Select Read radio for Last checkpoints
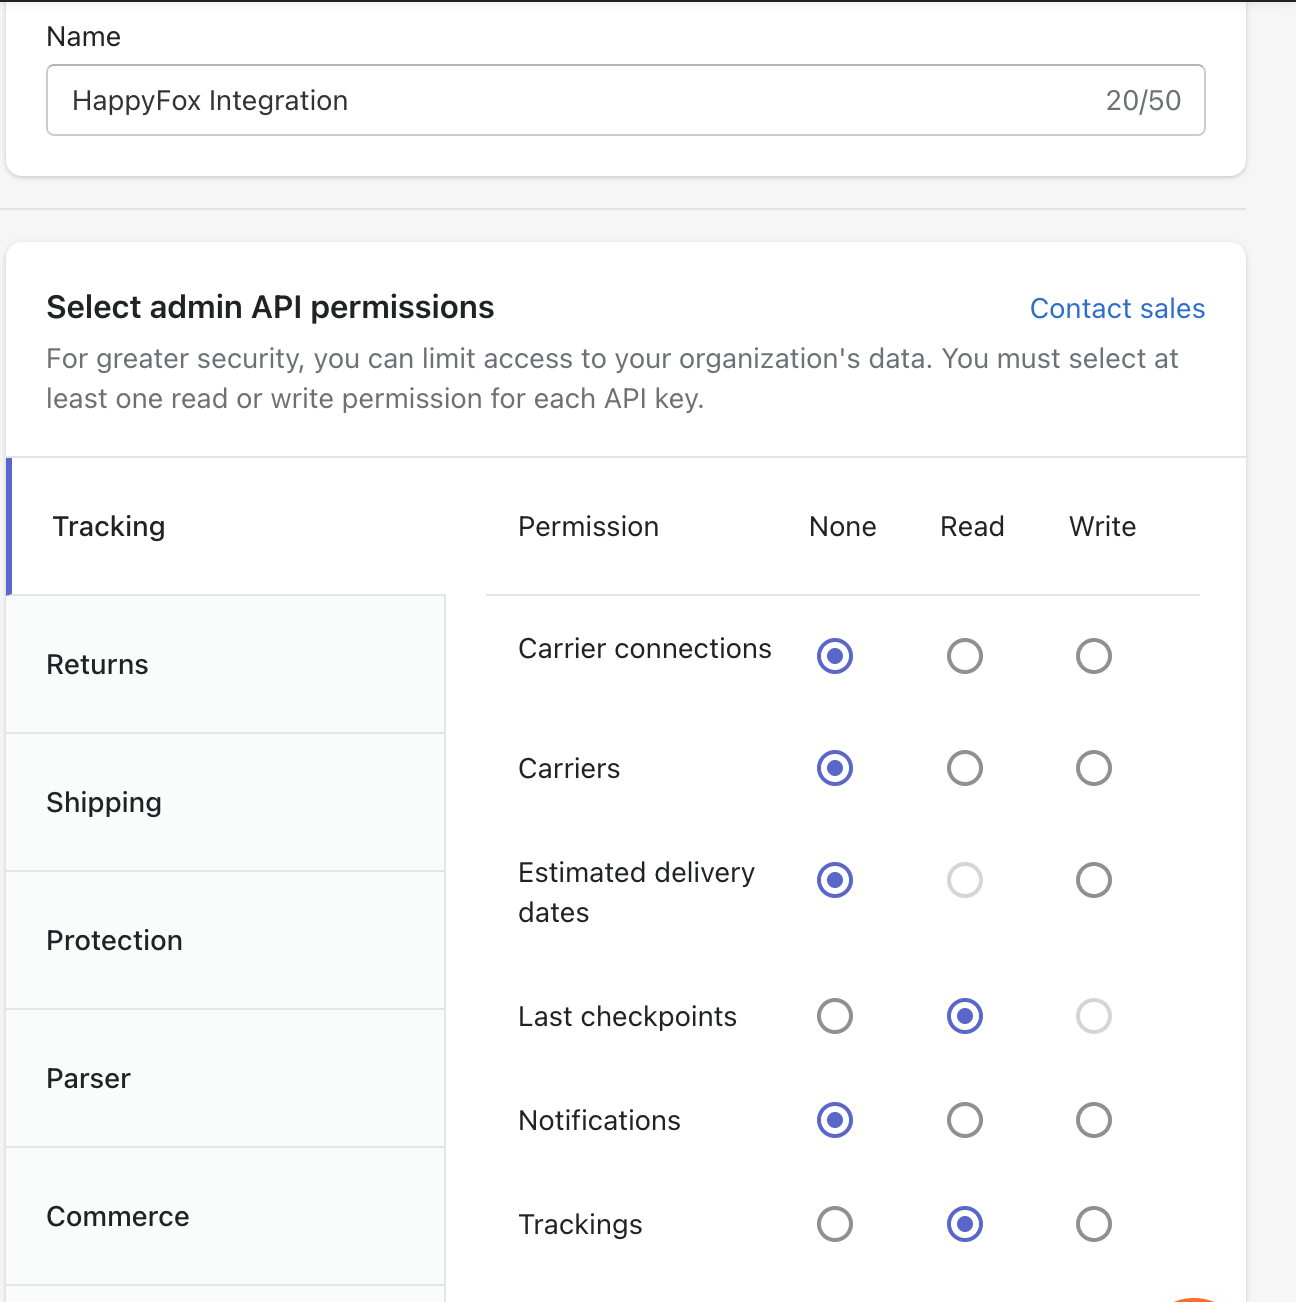This screenshot has width=1296, height=1302. 964,1017
